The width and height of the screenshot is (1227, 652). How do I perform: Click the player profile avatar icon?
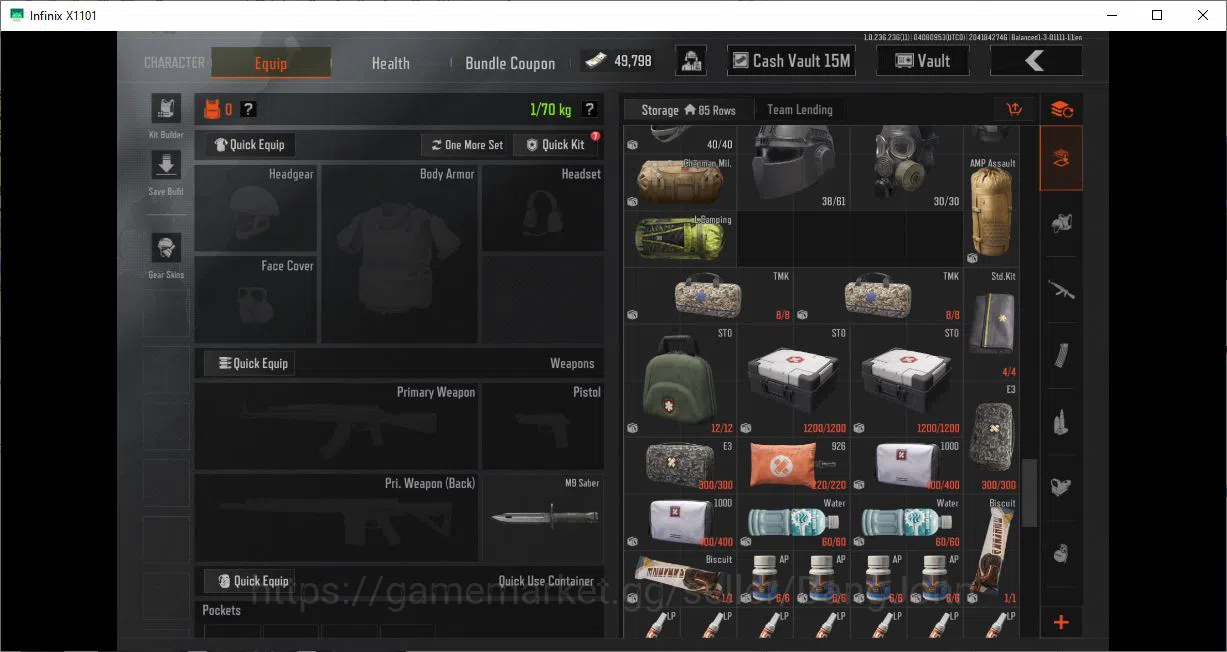(692, 61)
